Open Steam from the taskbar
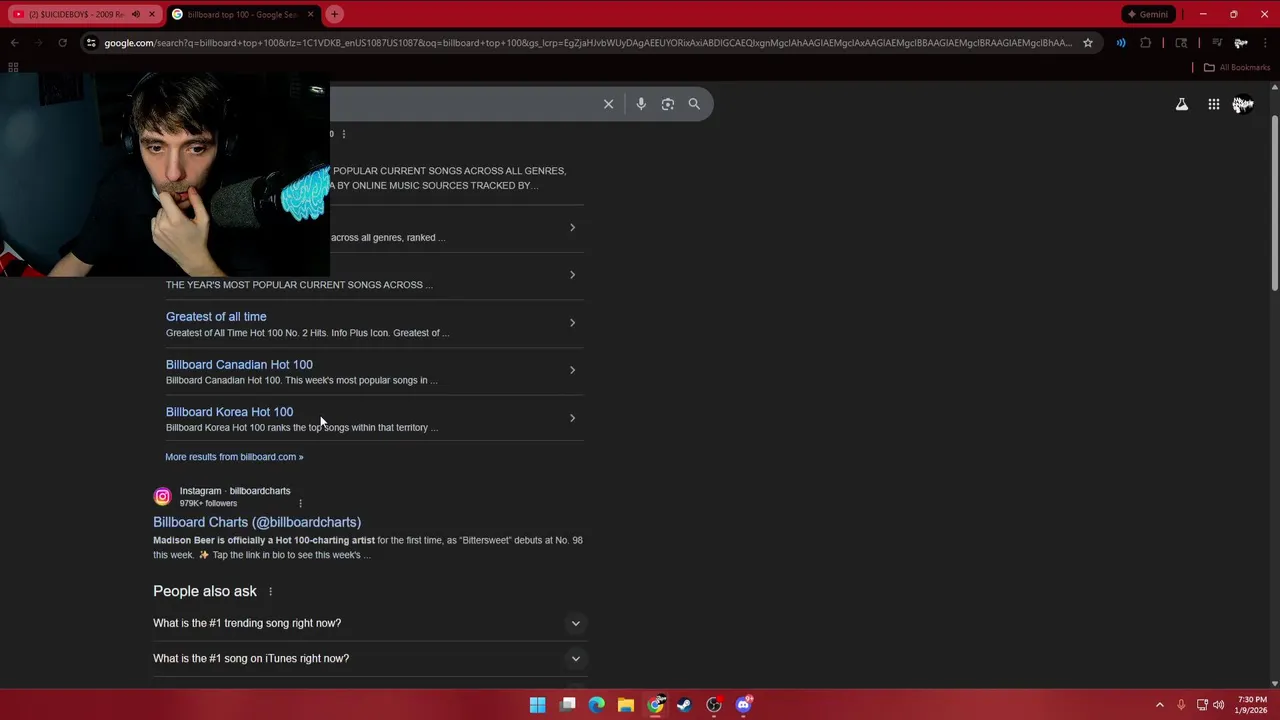The height and width of the screenshot is (720, 1280). [684, 705]
